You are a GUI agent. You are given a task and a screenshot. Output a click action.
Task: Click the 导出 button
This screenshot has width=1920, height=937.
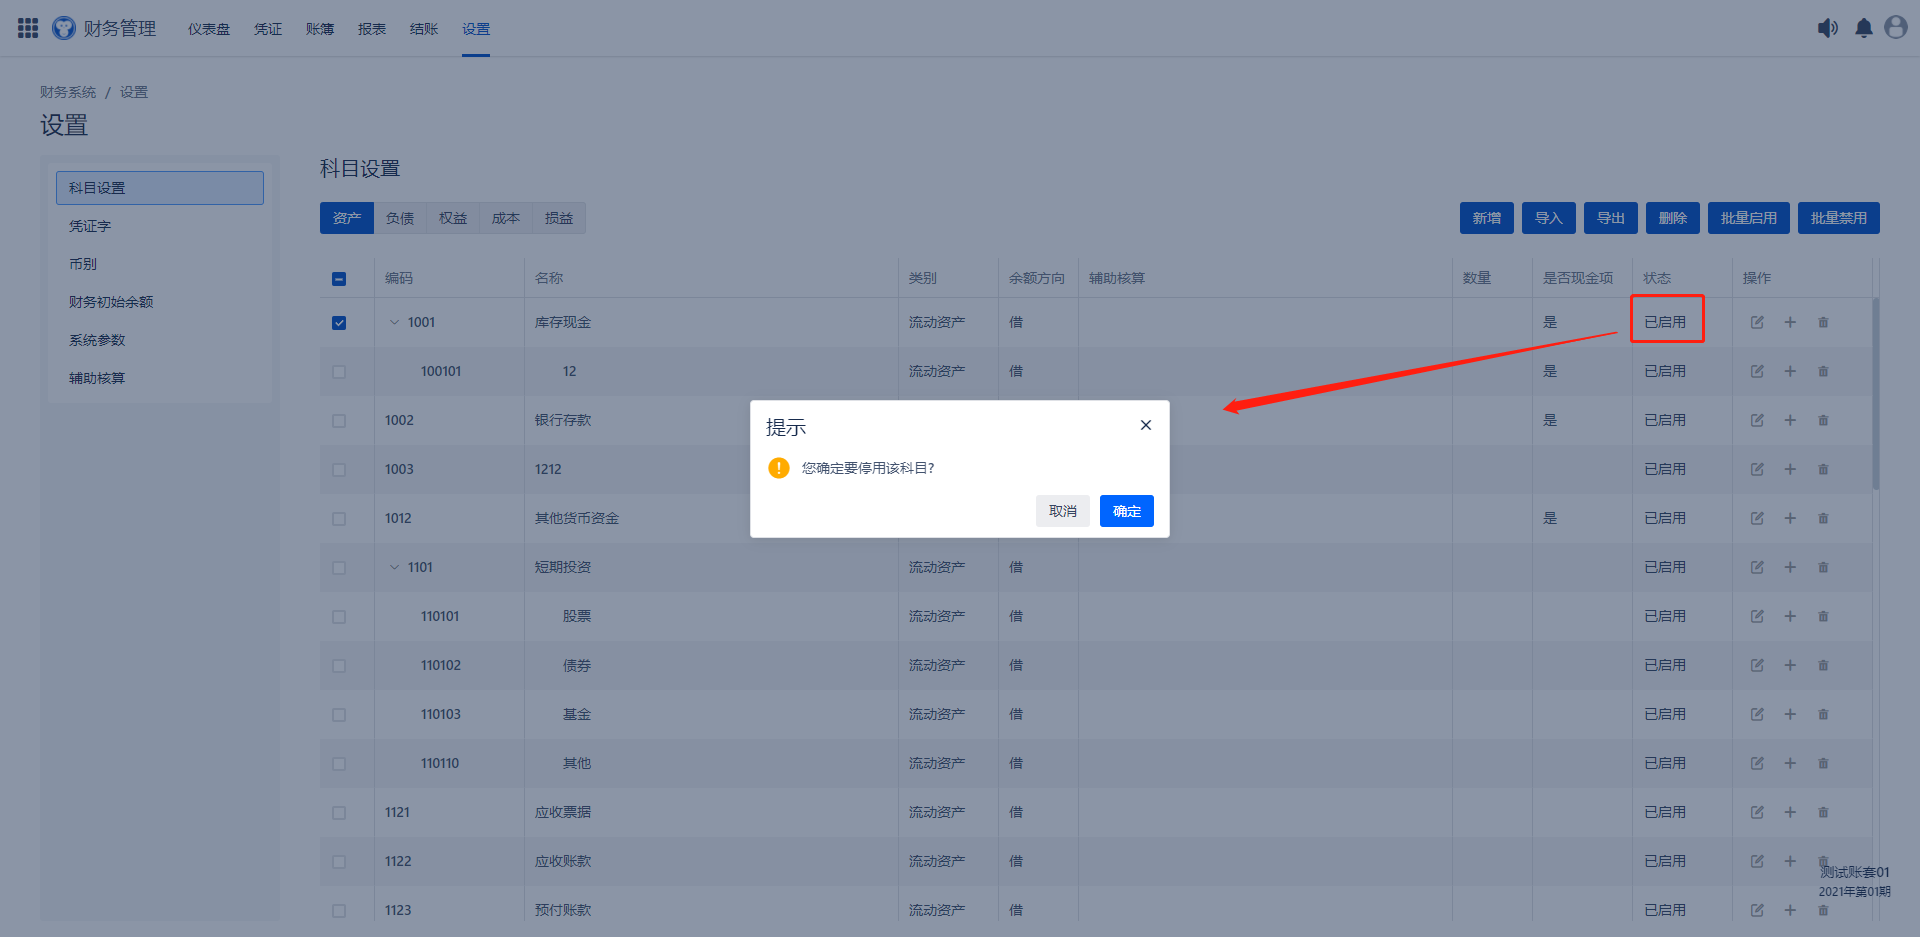(1611, 218)
